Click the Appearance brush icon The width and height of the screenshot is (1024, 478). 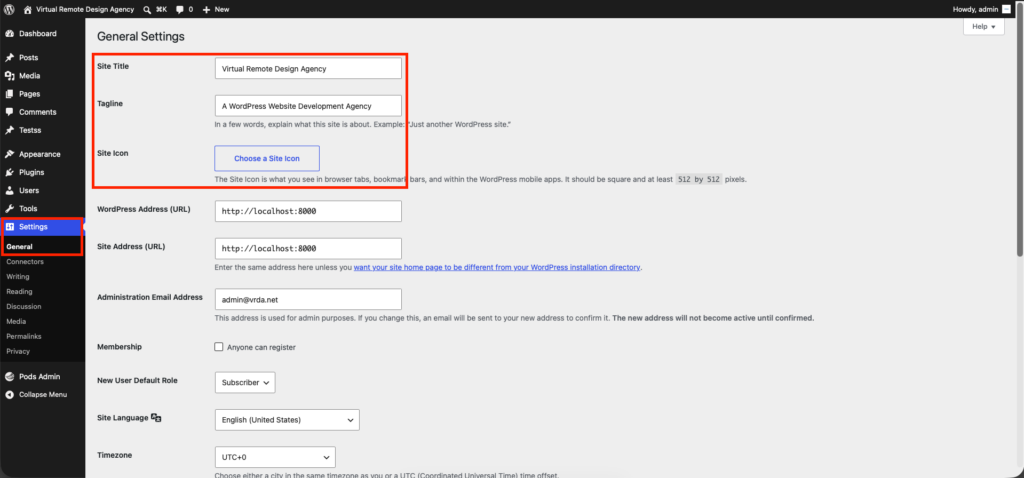click(x=10, y=154)
